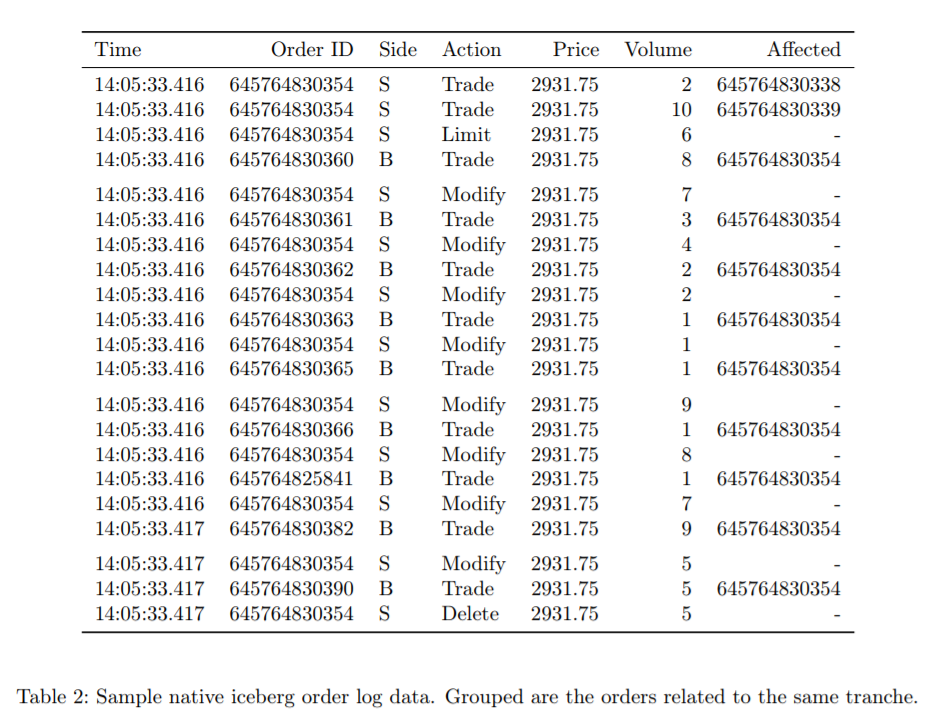Select order ID 645764830382
The width and height of the screenshot is (942, 723).
pyautogui.click(x=291, y=529)
